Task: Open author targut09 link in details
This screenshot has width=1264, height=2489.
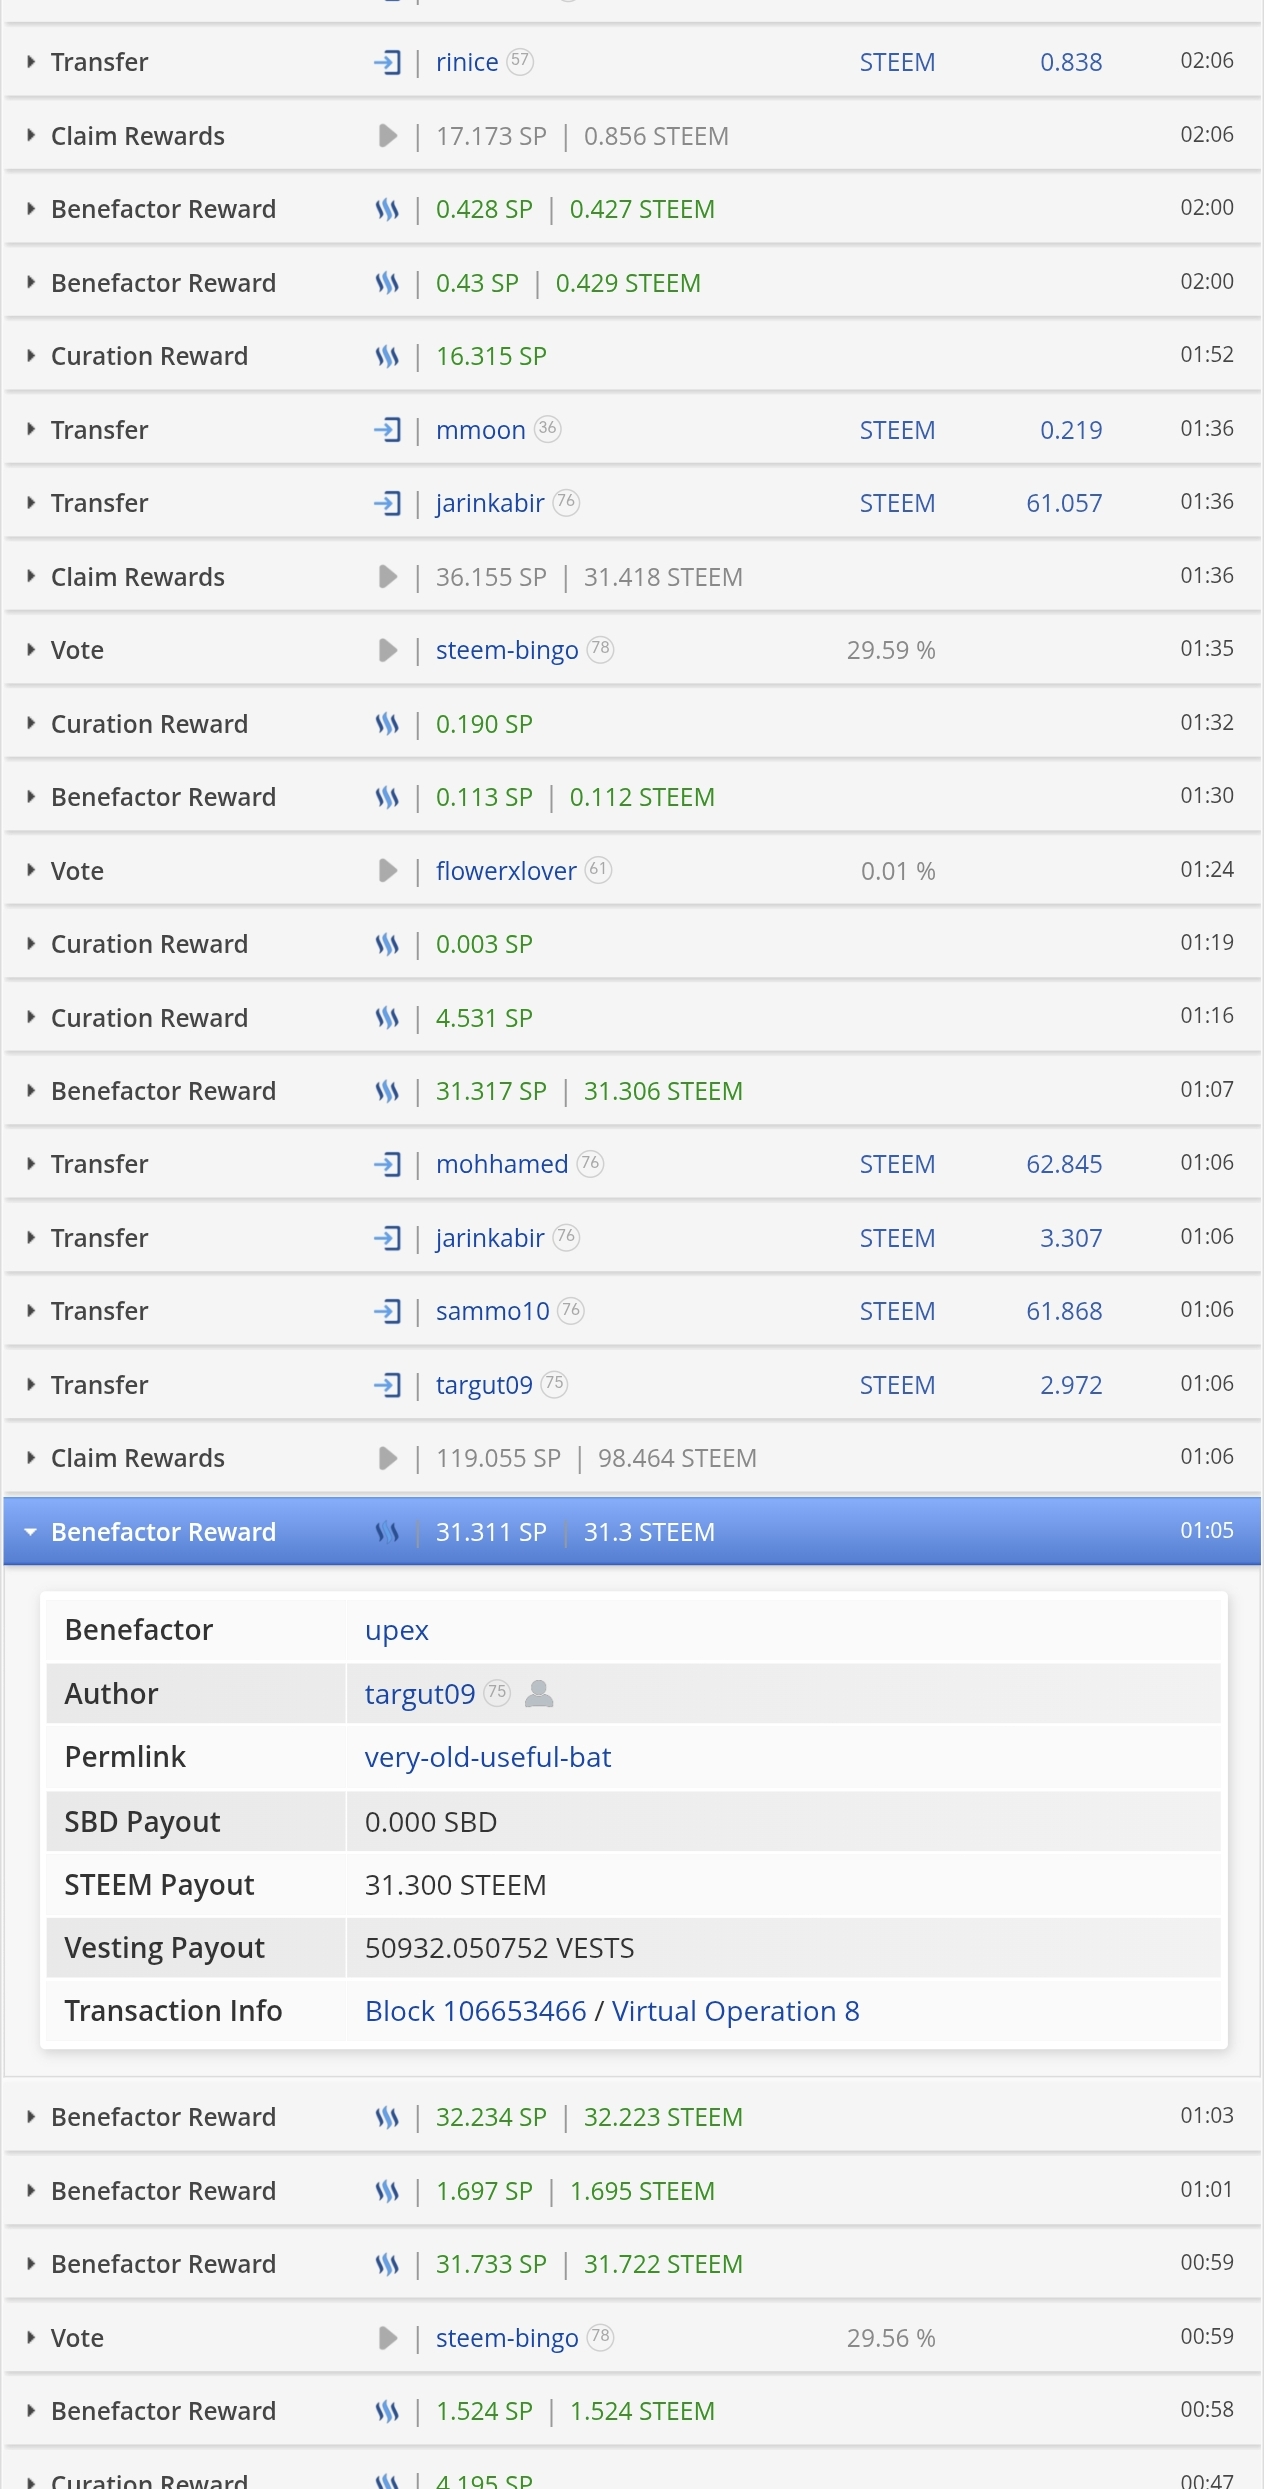Action: point(420,1694)
